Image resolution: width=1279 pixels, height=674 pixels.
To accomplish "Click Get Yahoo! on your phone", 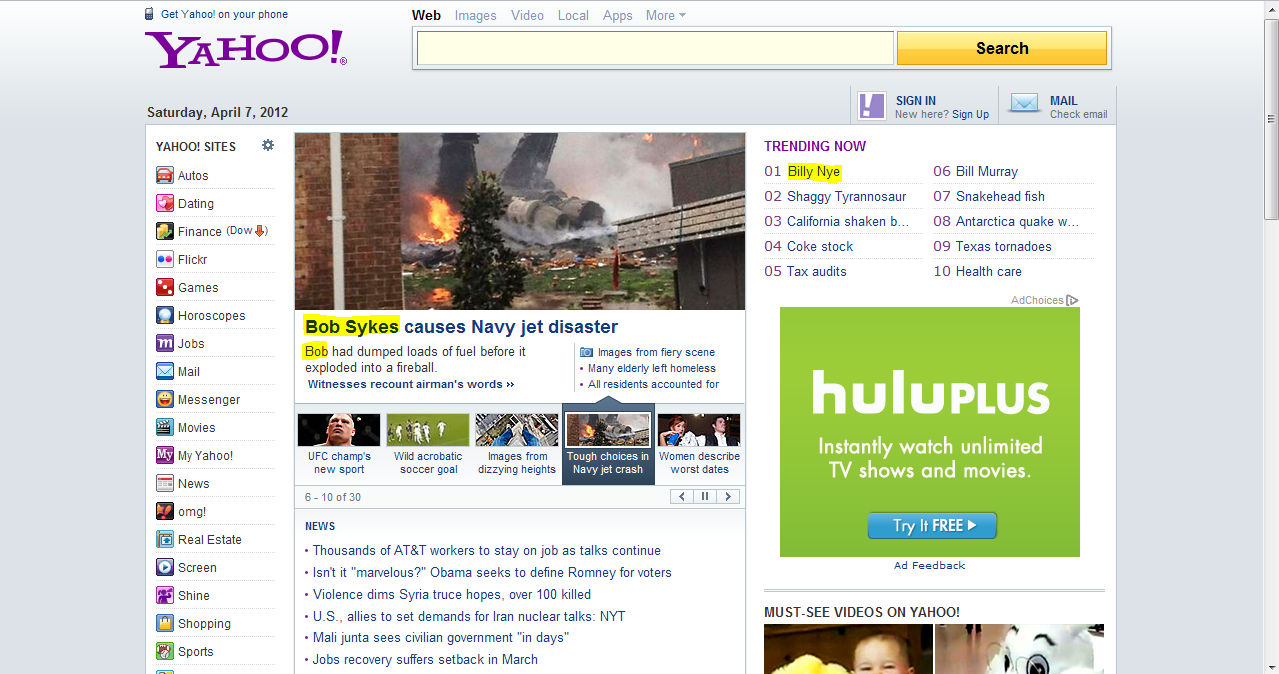I will coord(224,14).
